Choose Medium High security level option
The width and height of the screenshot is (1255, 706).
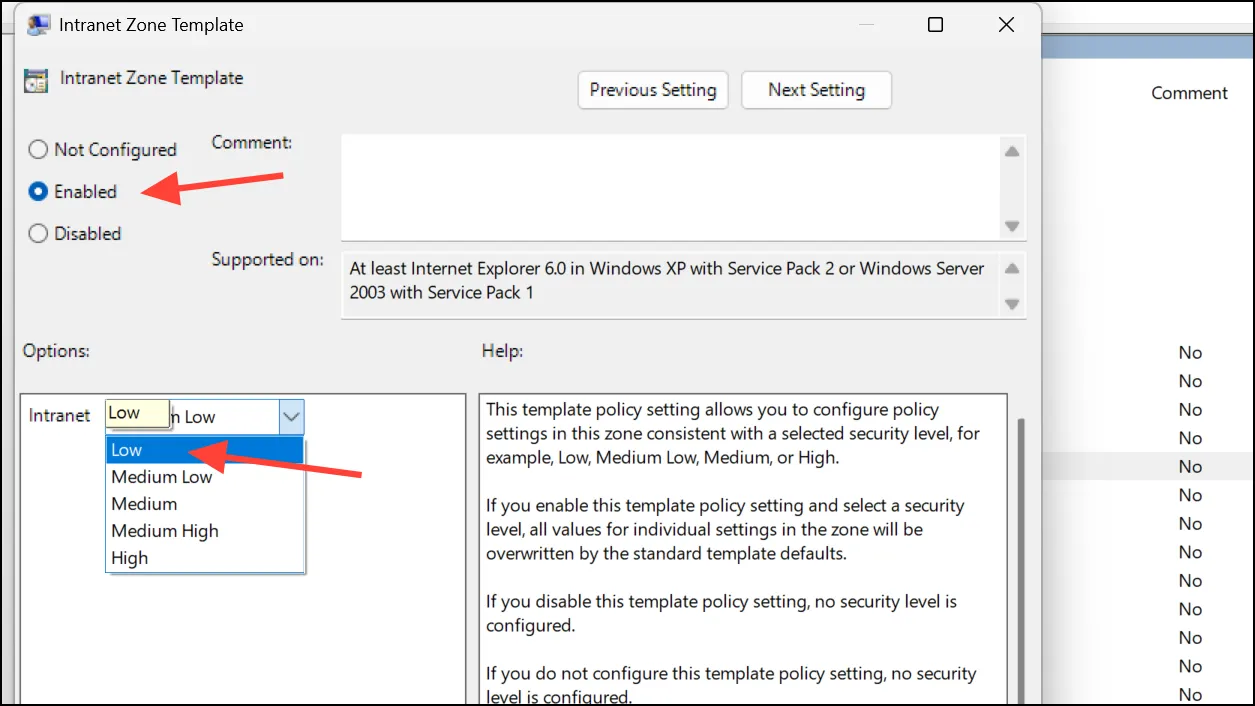pos(204,531)
